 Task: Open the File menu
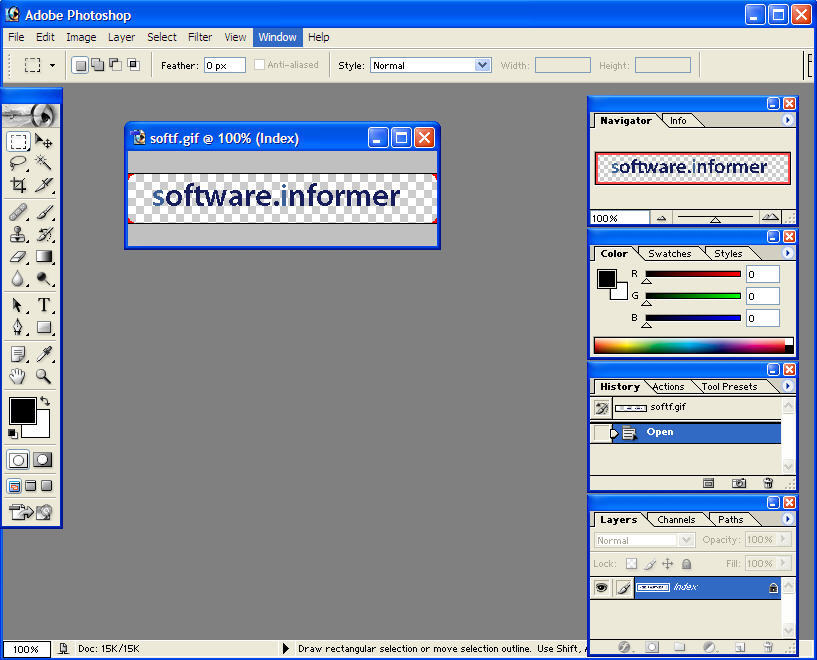[16, 37]
